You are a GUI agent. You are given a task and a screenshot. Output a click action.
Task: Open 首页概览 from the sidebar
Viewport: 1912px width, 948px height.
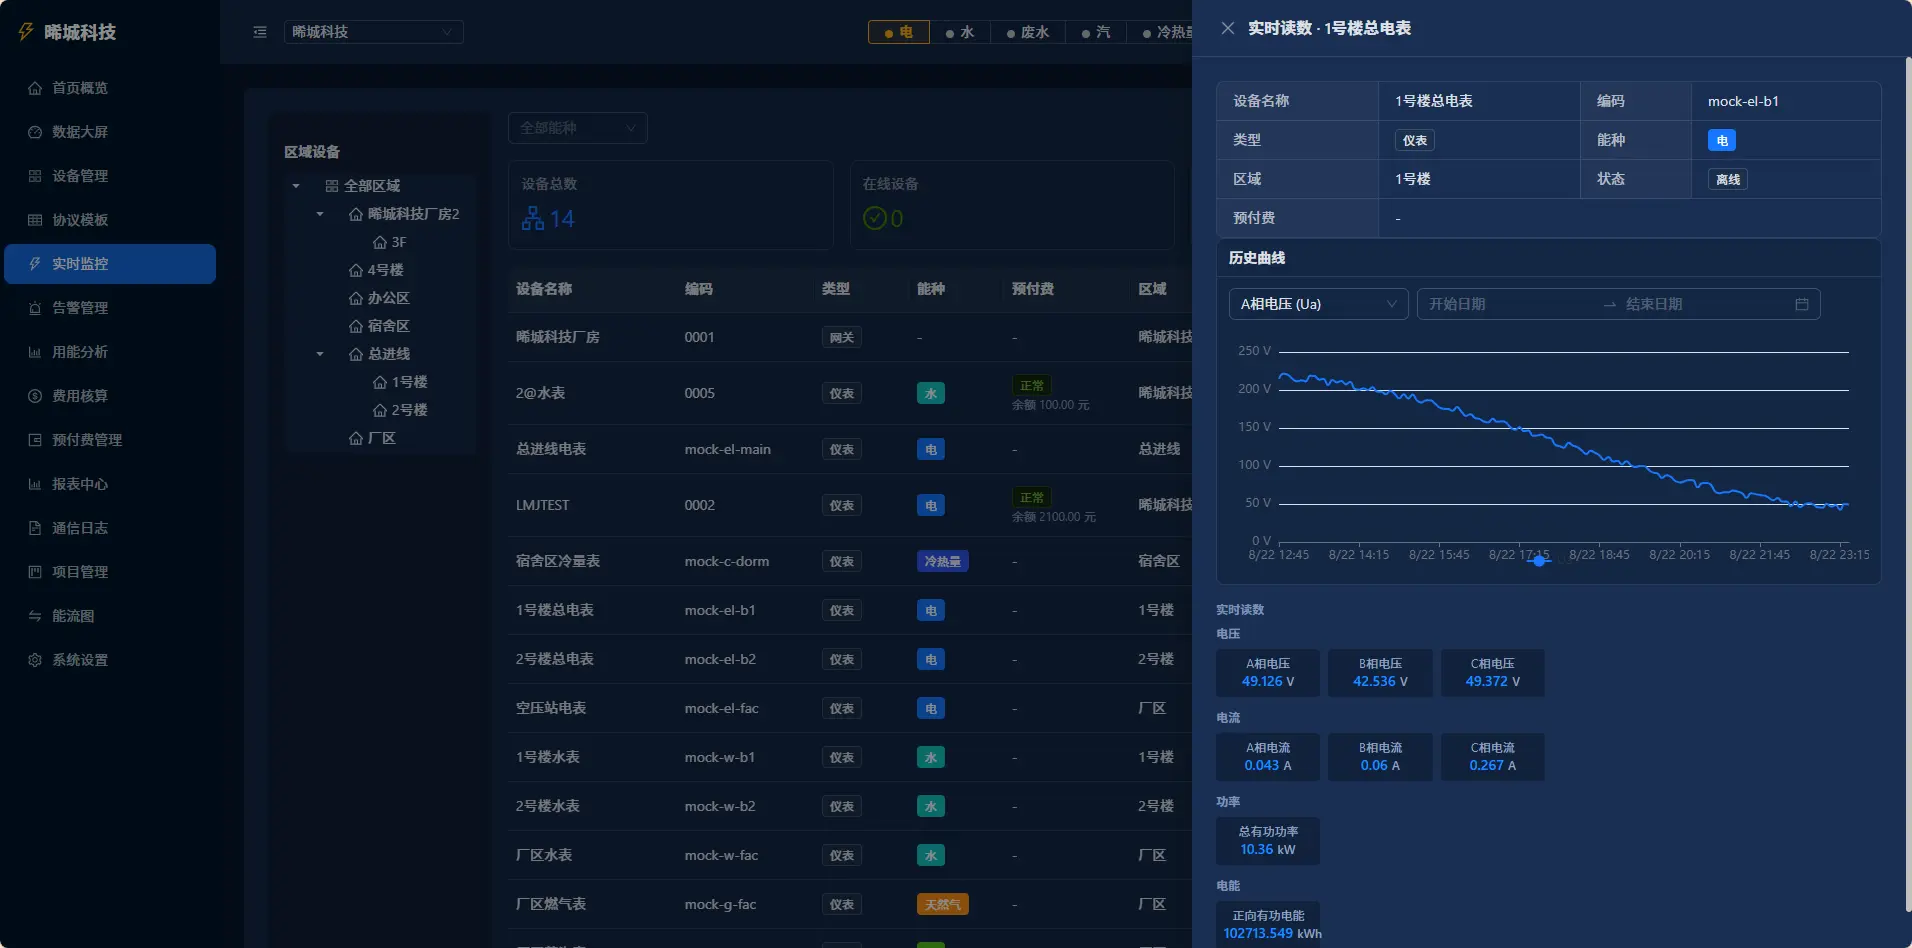[x=110, y=88]
